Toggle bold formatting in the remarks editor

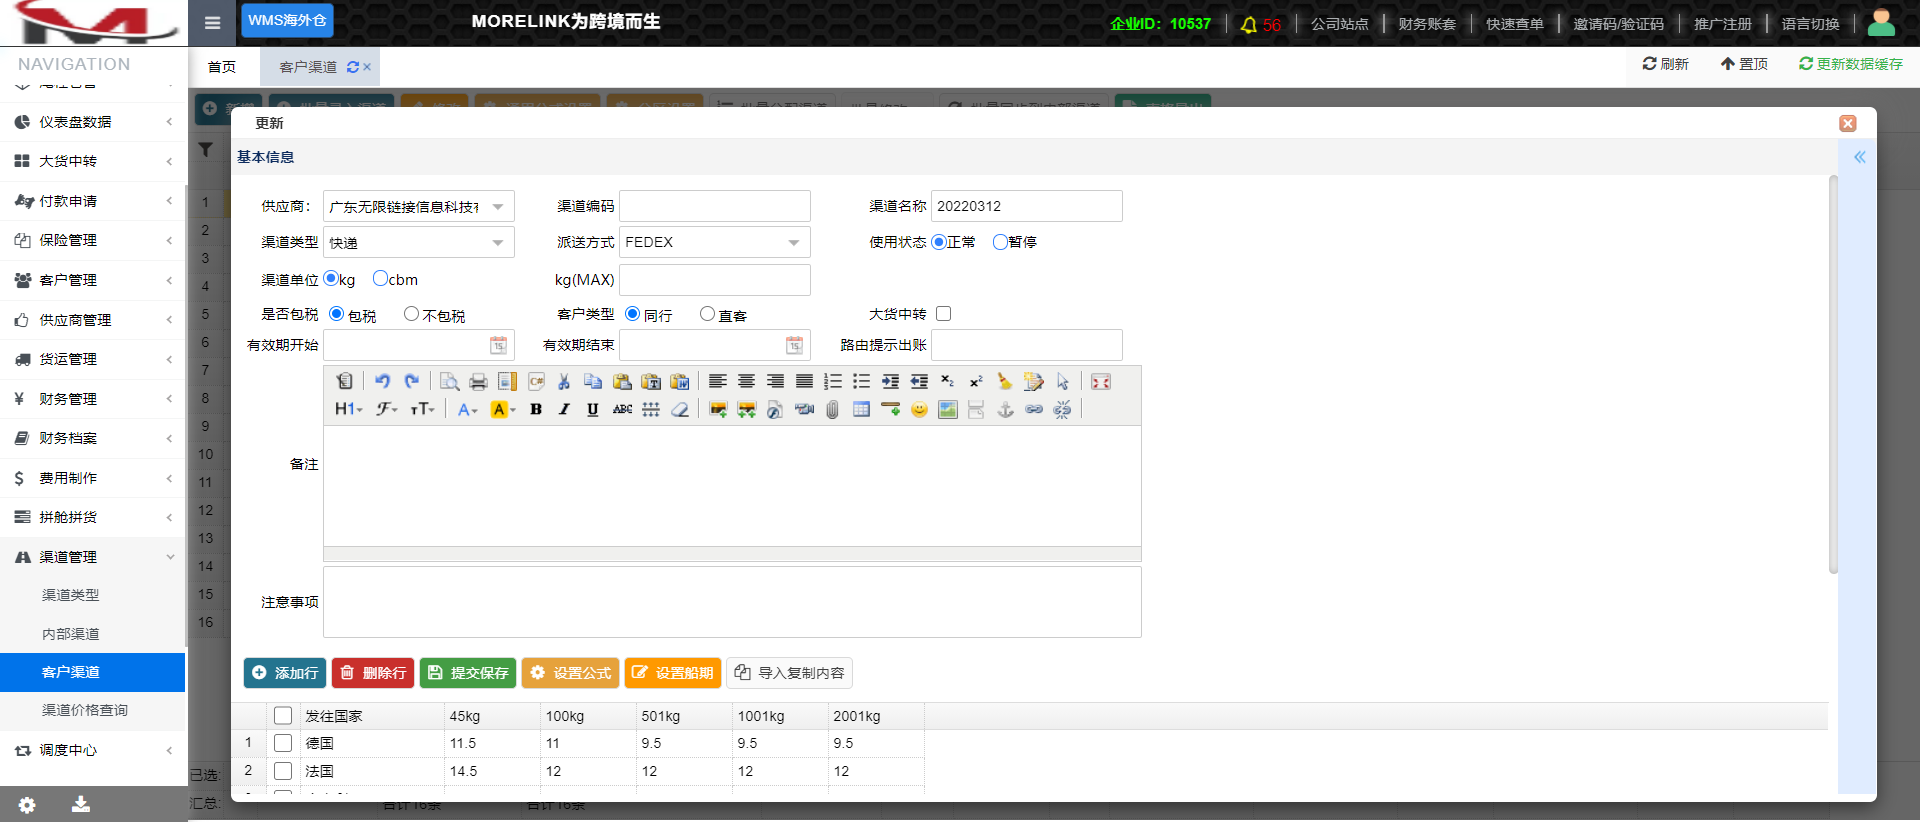pos(536,409)
